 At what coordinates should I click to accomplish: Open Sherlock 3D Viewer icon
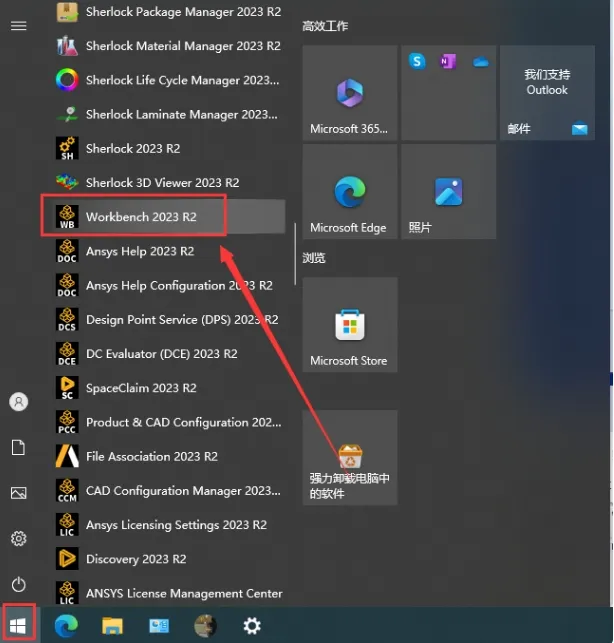click(67, 182)
